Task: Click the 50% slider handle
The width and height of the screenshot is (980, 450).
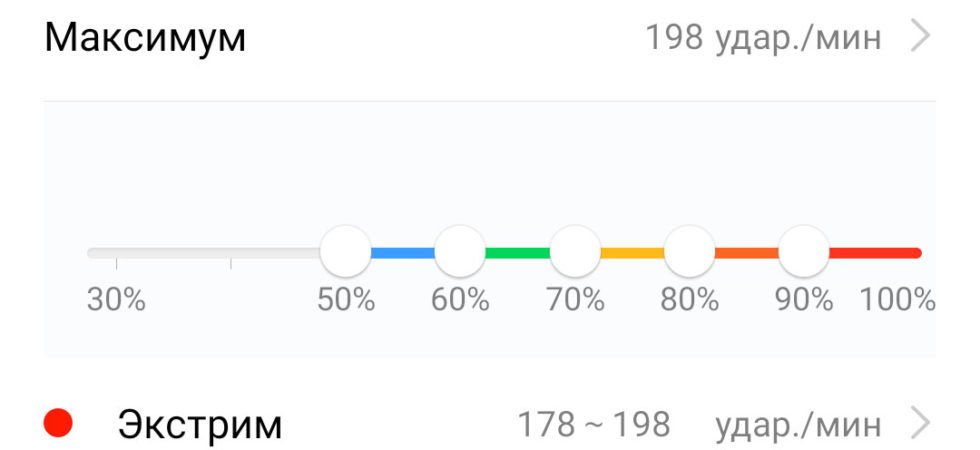Action: [x=346, y=252]
